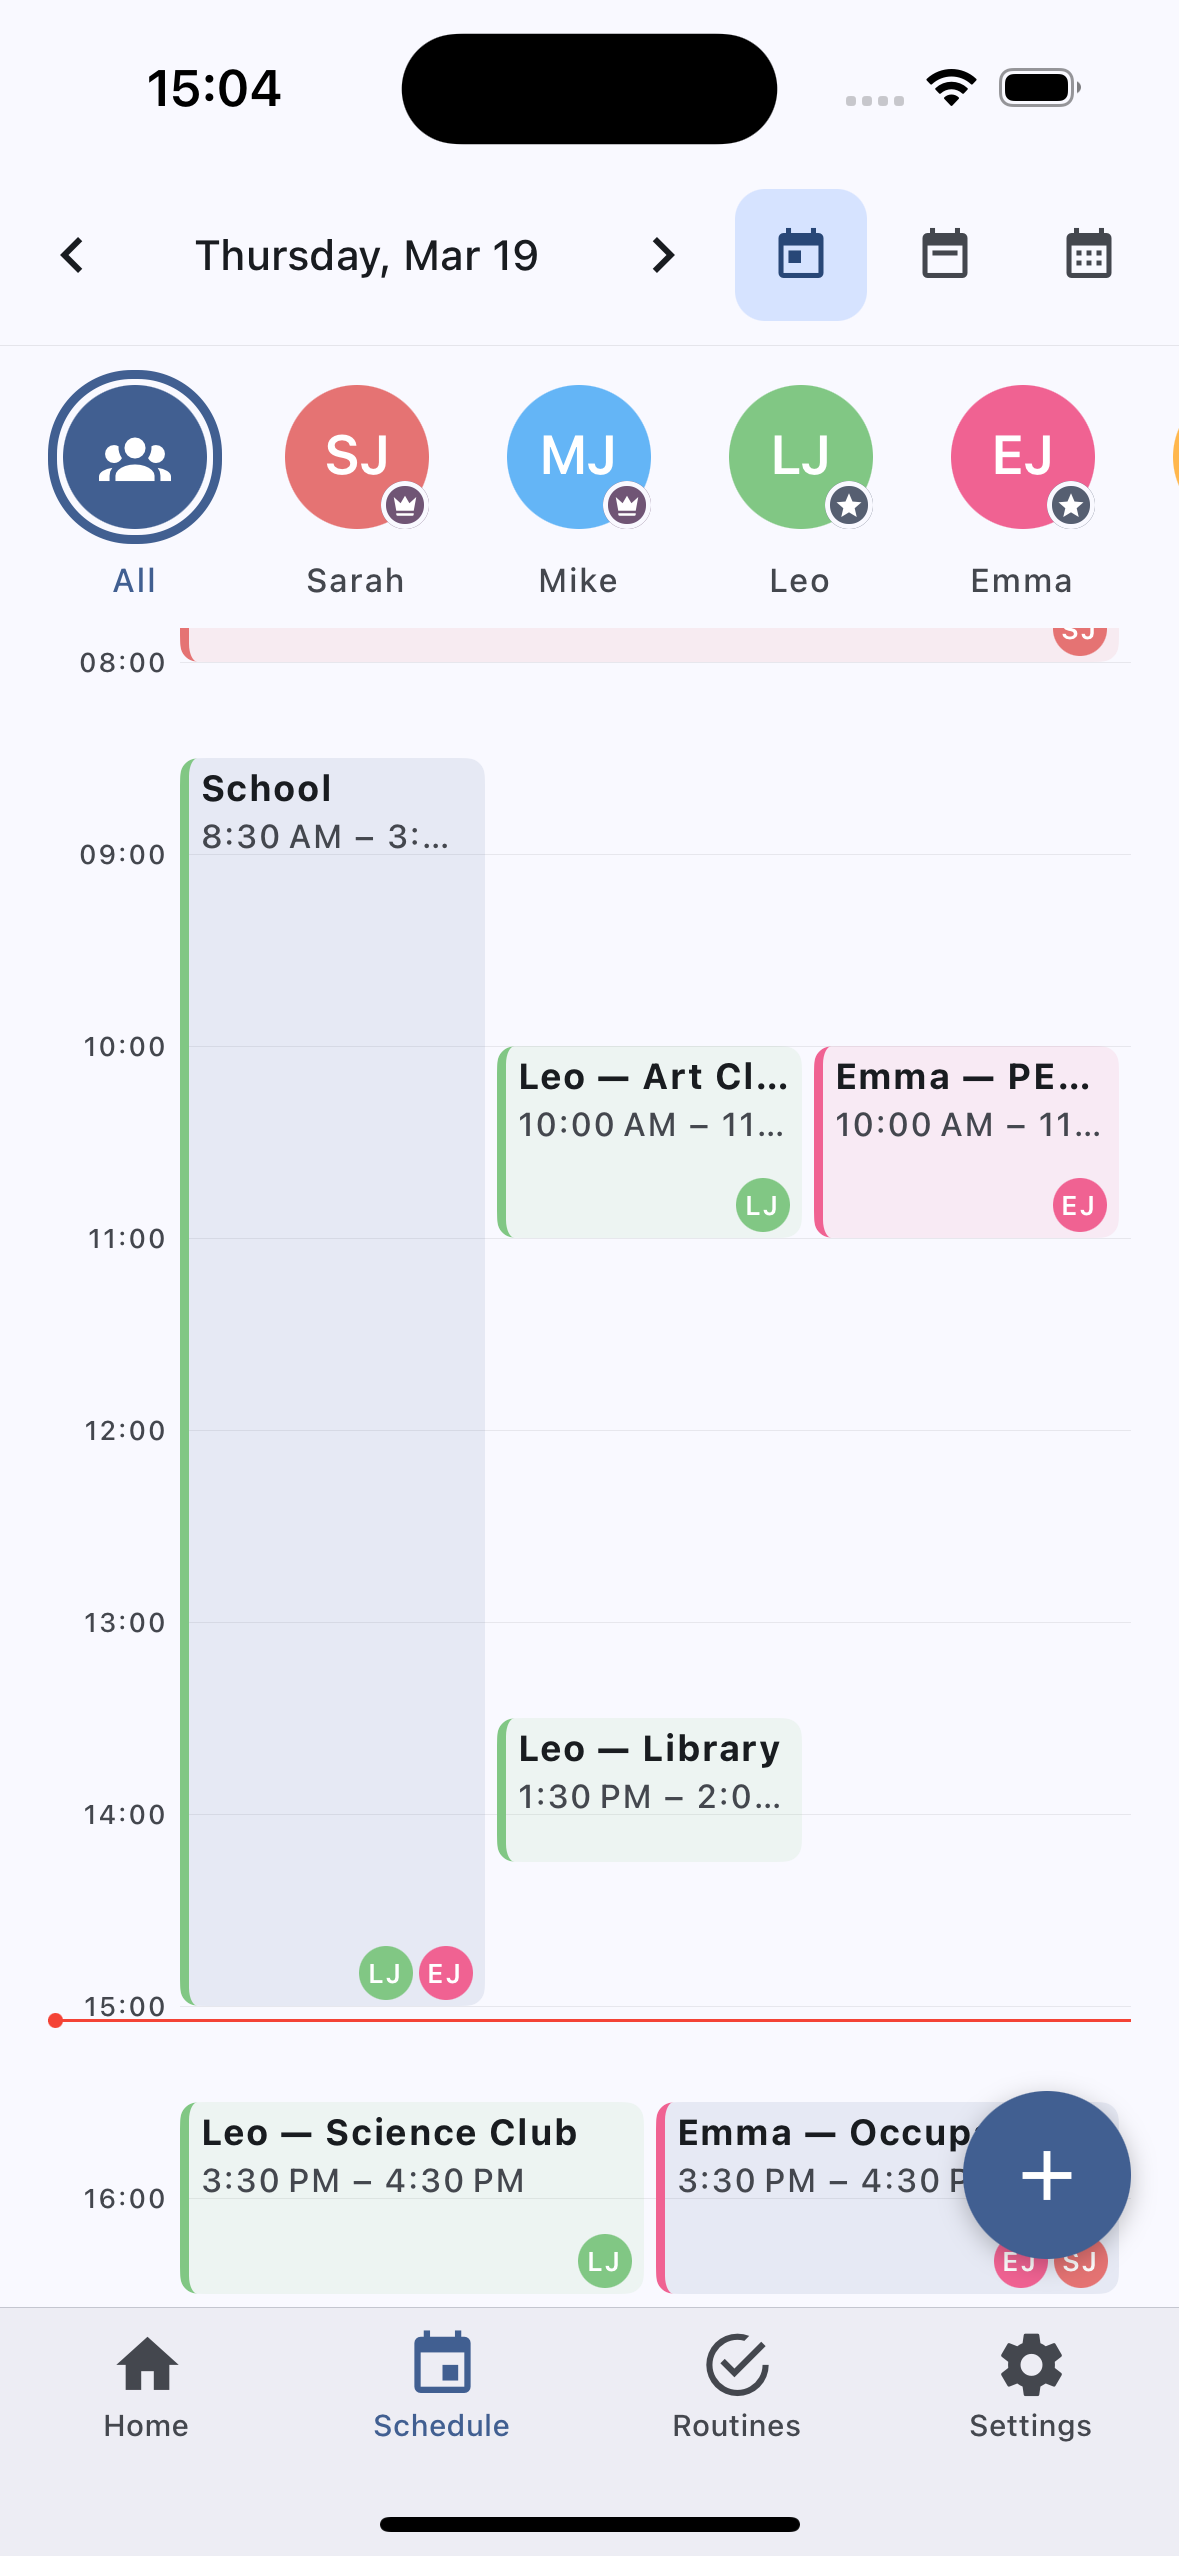Select the All family members filter
Viewport: 1179px width, 2556px height.
134,458
